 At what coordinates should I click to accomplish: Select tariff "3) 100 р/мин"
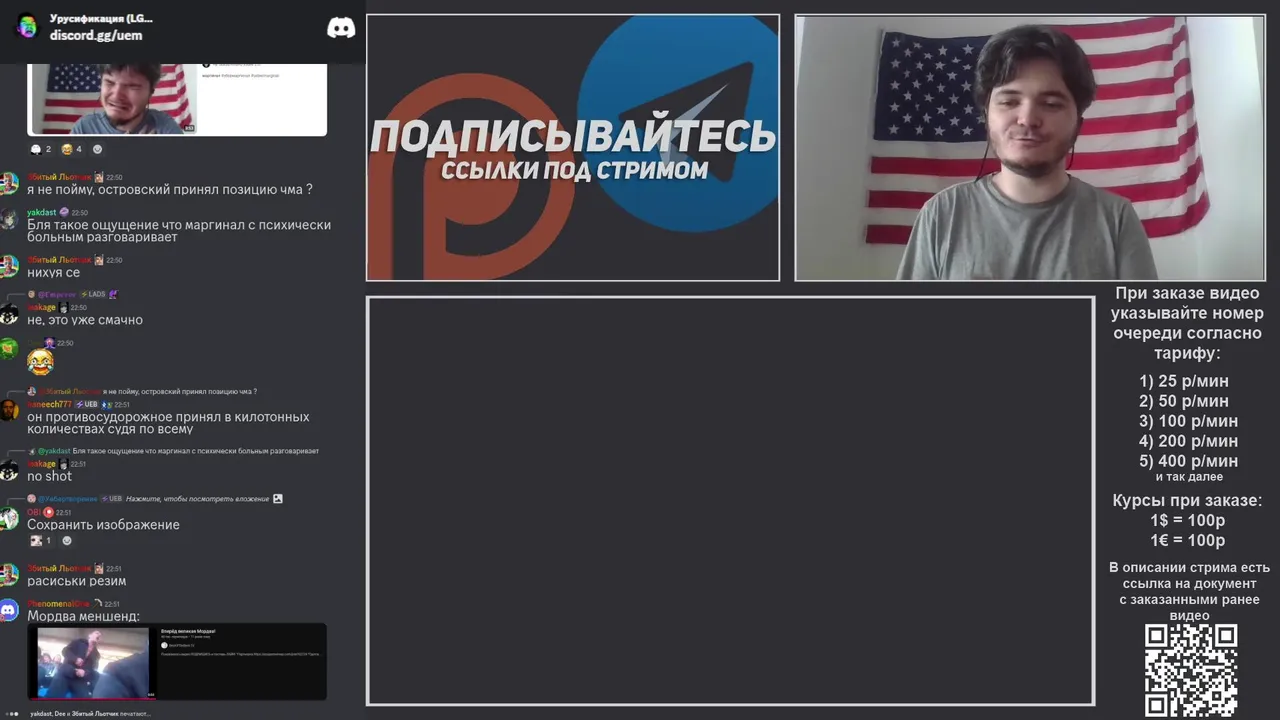(x=1188, y=421)
